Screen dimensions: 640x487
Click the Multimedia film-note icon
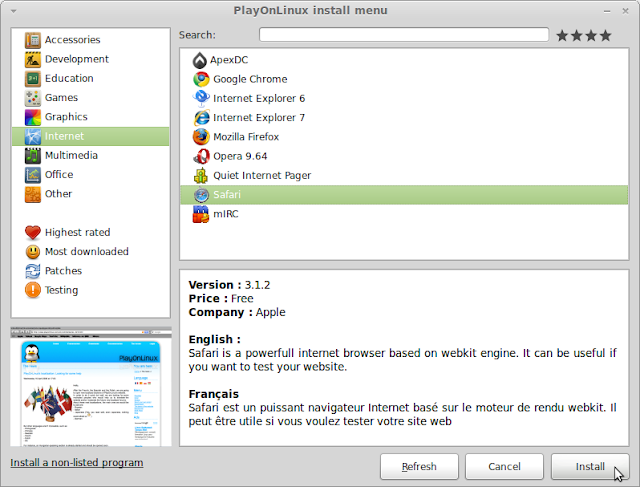tap(33, 156)
